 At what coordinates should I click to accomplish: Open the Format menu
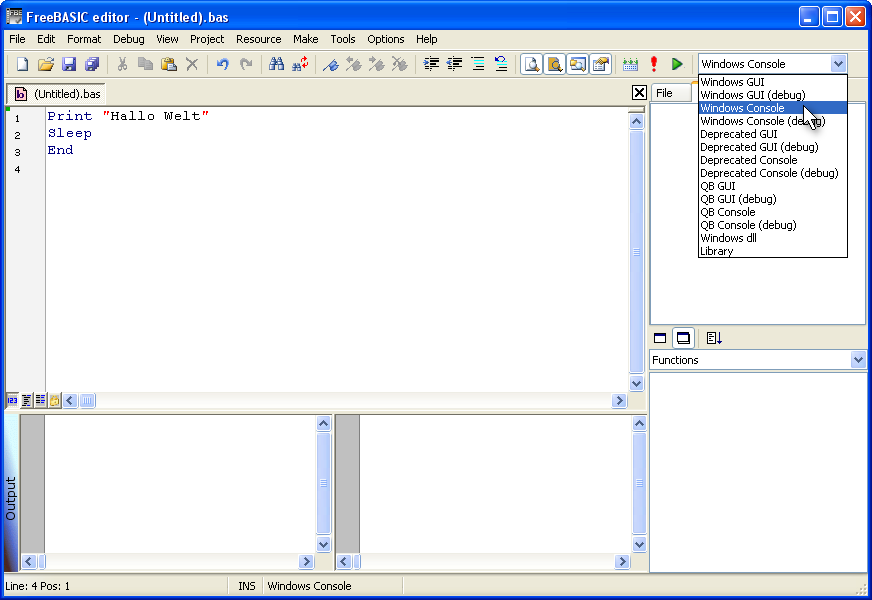point(84,39)
